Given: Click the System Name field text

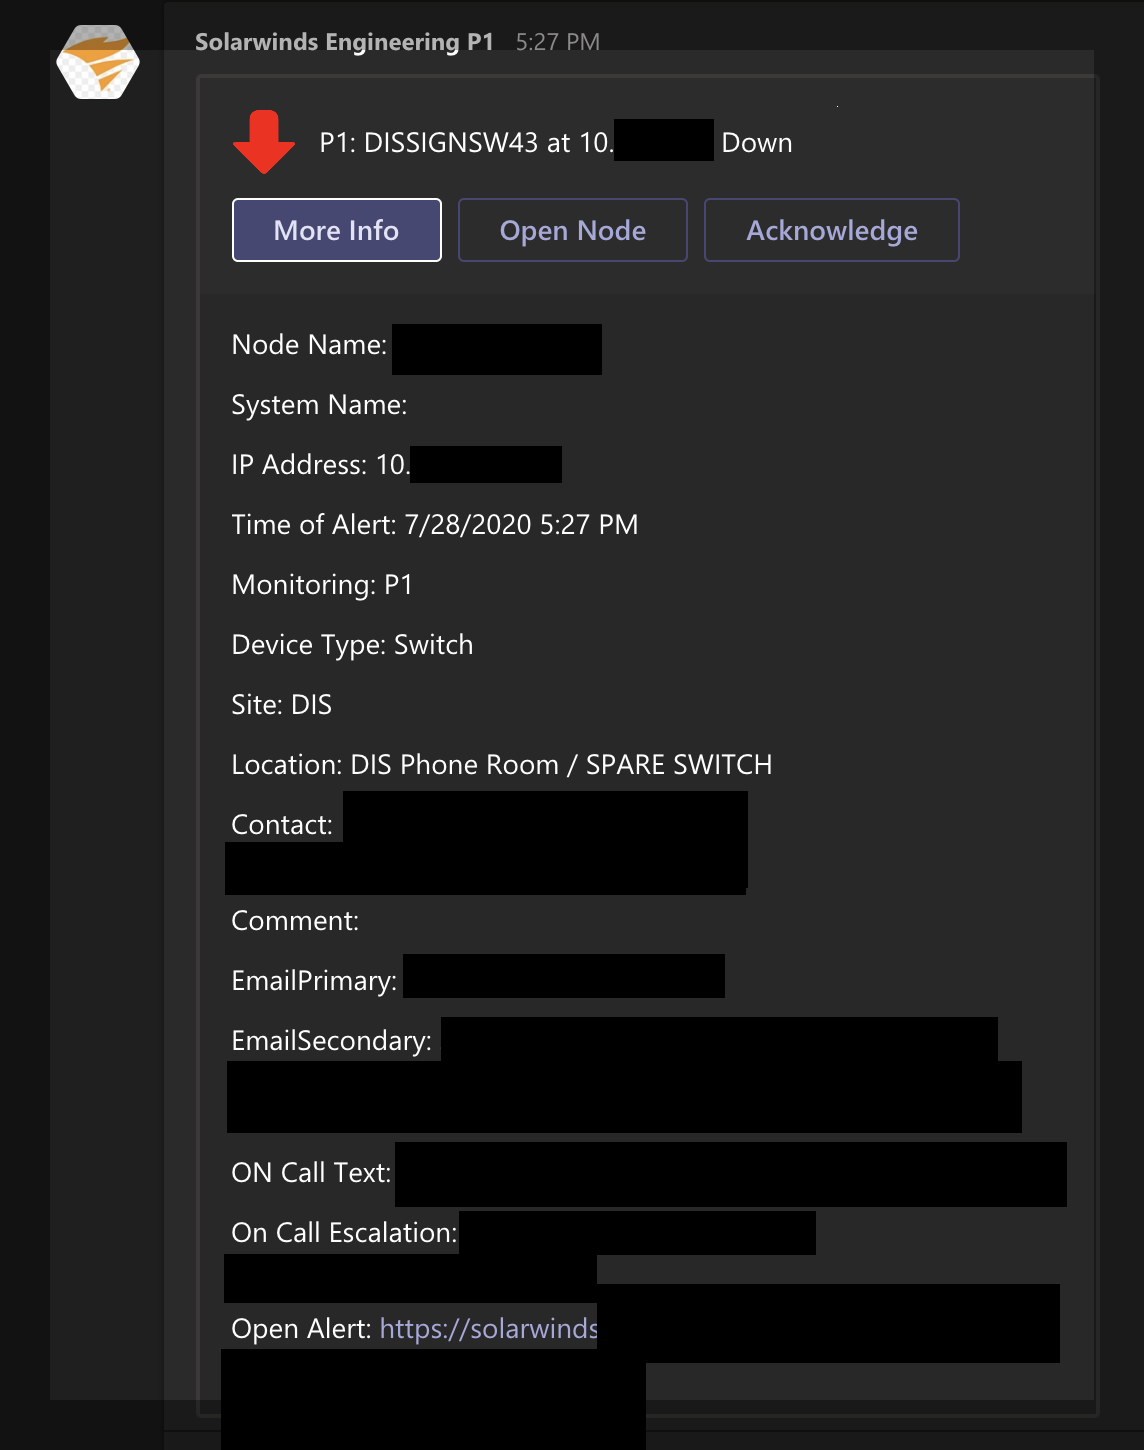Looking at the screenshot, I should coord(319,405).
